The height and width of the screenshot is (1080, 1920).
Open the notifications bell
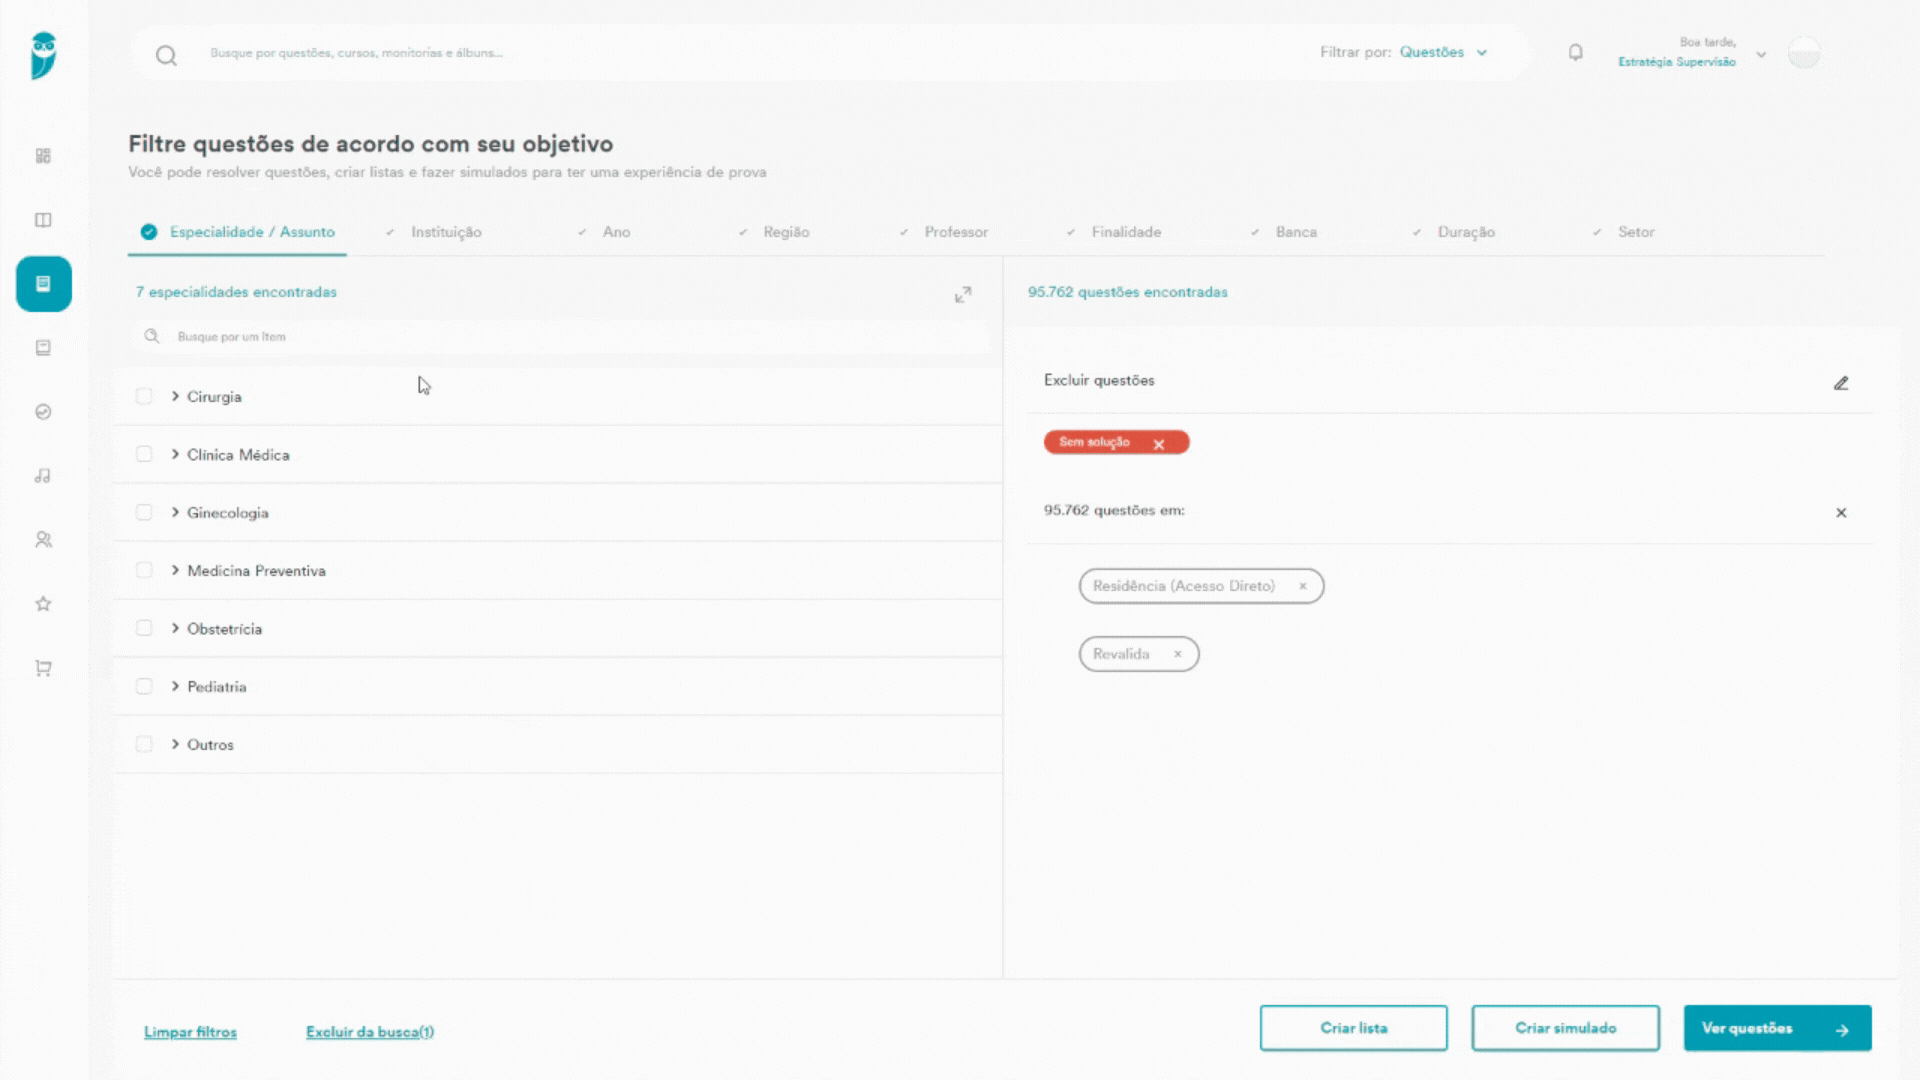click(x=1575, y=52)
